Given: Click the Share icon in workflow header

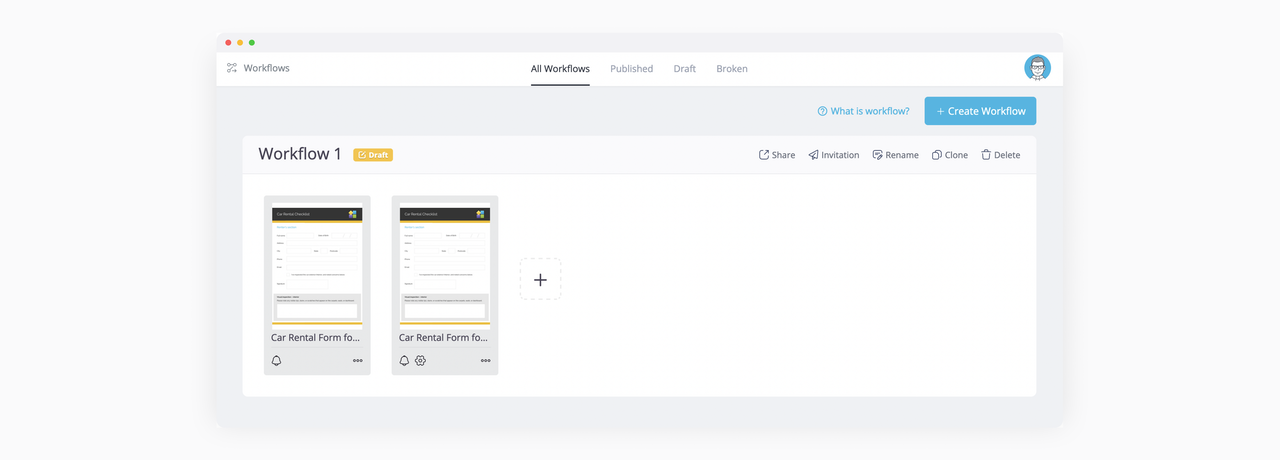Looking at the screenshot, I should coord(764,155).
